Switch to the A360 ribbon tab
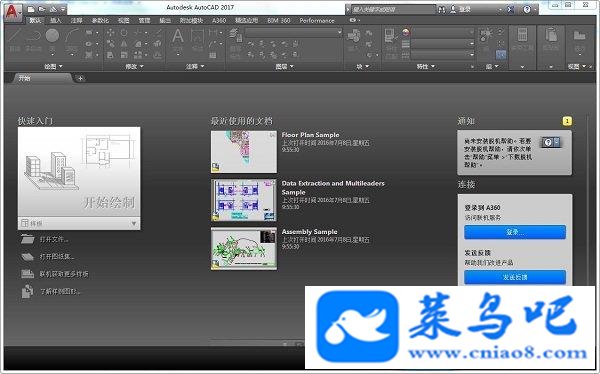Image resolution: width=600 pixels, height=374 pixels. pyautogui.click(x=219, y=21)
